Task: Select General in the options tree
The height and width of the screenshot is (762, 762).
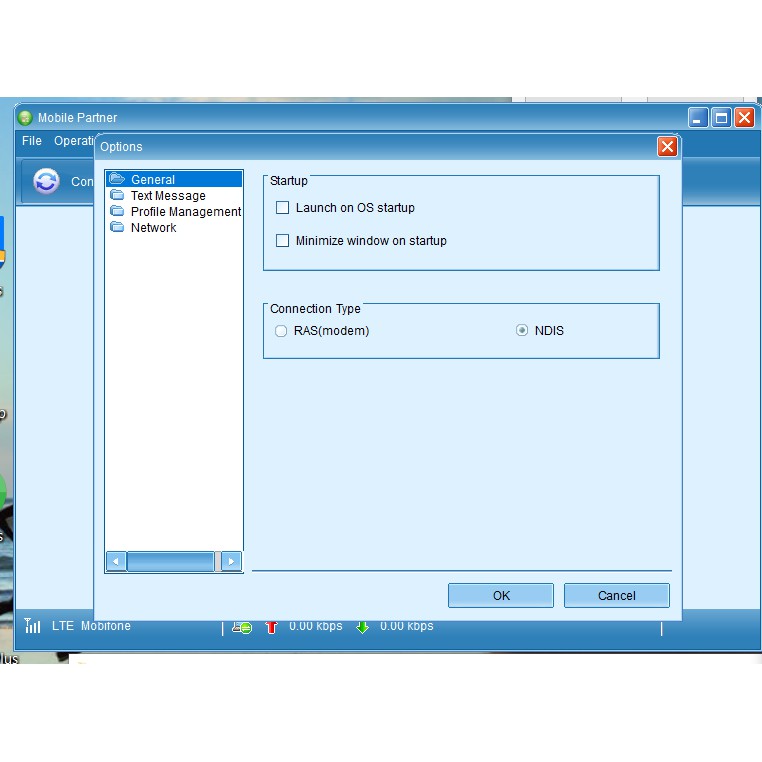Action: [x=153, y=180]
